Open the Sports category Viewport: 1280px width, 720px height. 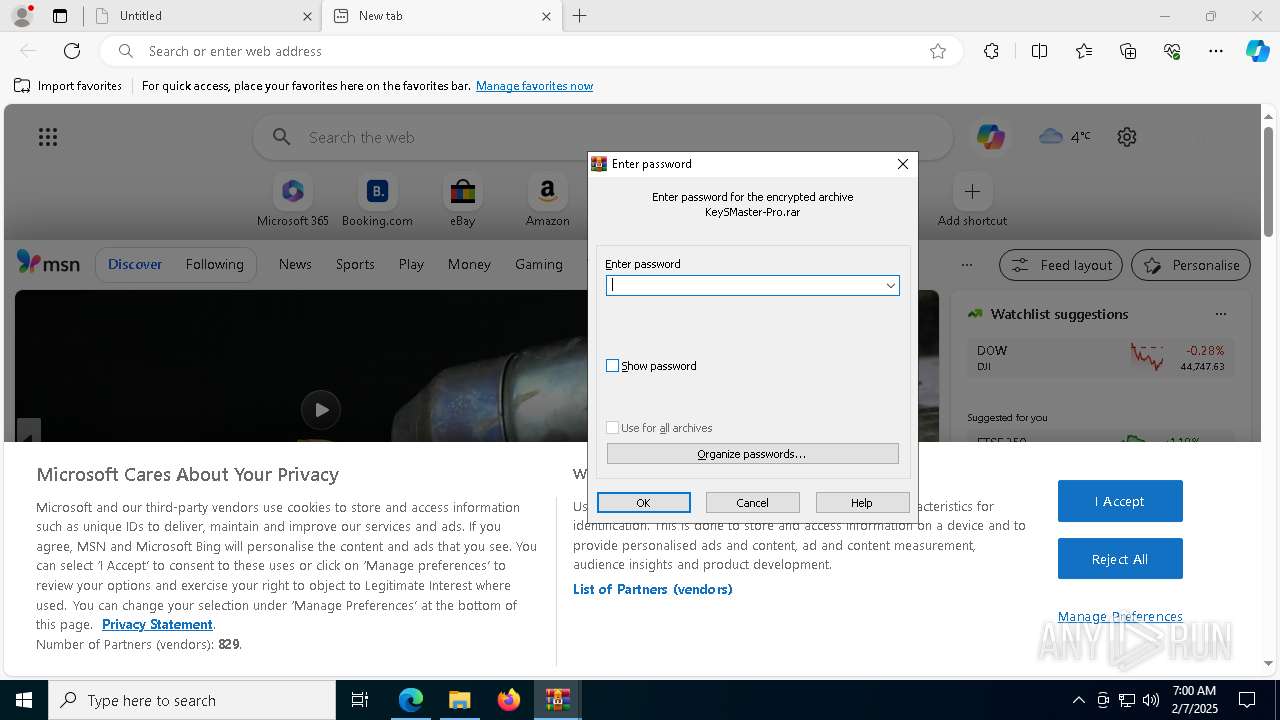[355, 264]
